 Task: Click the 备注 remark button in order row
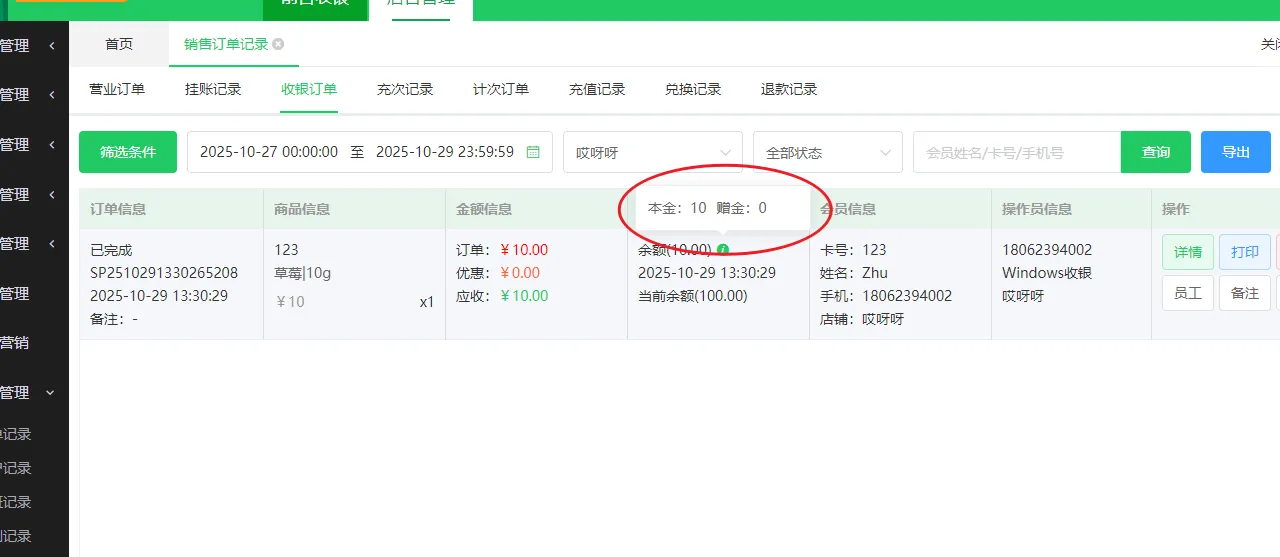(x=1244, y=294)
